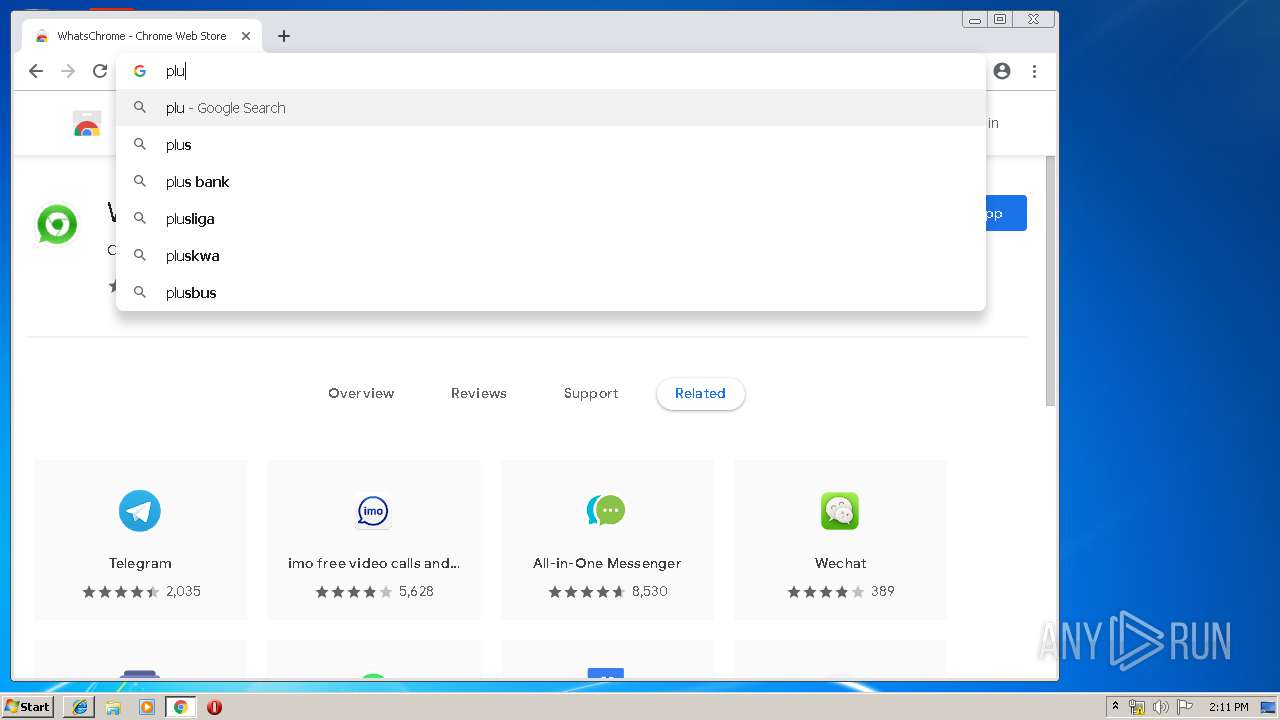Click the Wechat logo icon

click(840, 511)
